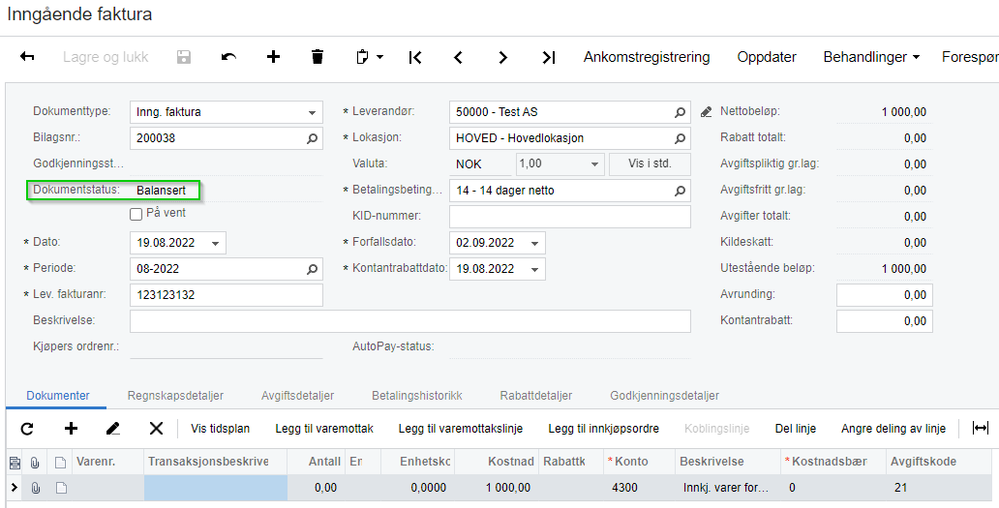999x508 pixels.
Task: Go to previous record icon
Action: coord(458,57)
